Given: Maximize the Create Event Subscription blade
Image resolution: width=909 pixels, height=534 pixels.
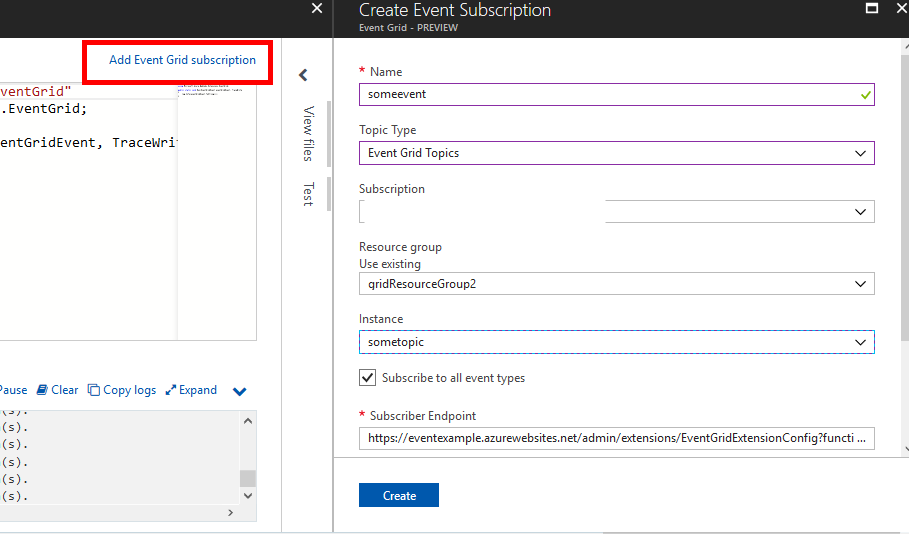Looking at the screenshot, I should tap(872, 8).
